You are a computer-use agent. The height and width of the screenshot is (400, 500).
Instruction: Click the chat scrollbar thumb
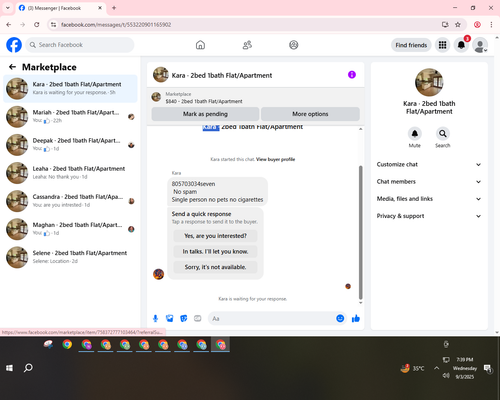(360, 232)
